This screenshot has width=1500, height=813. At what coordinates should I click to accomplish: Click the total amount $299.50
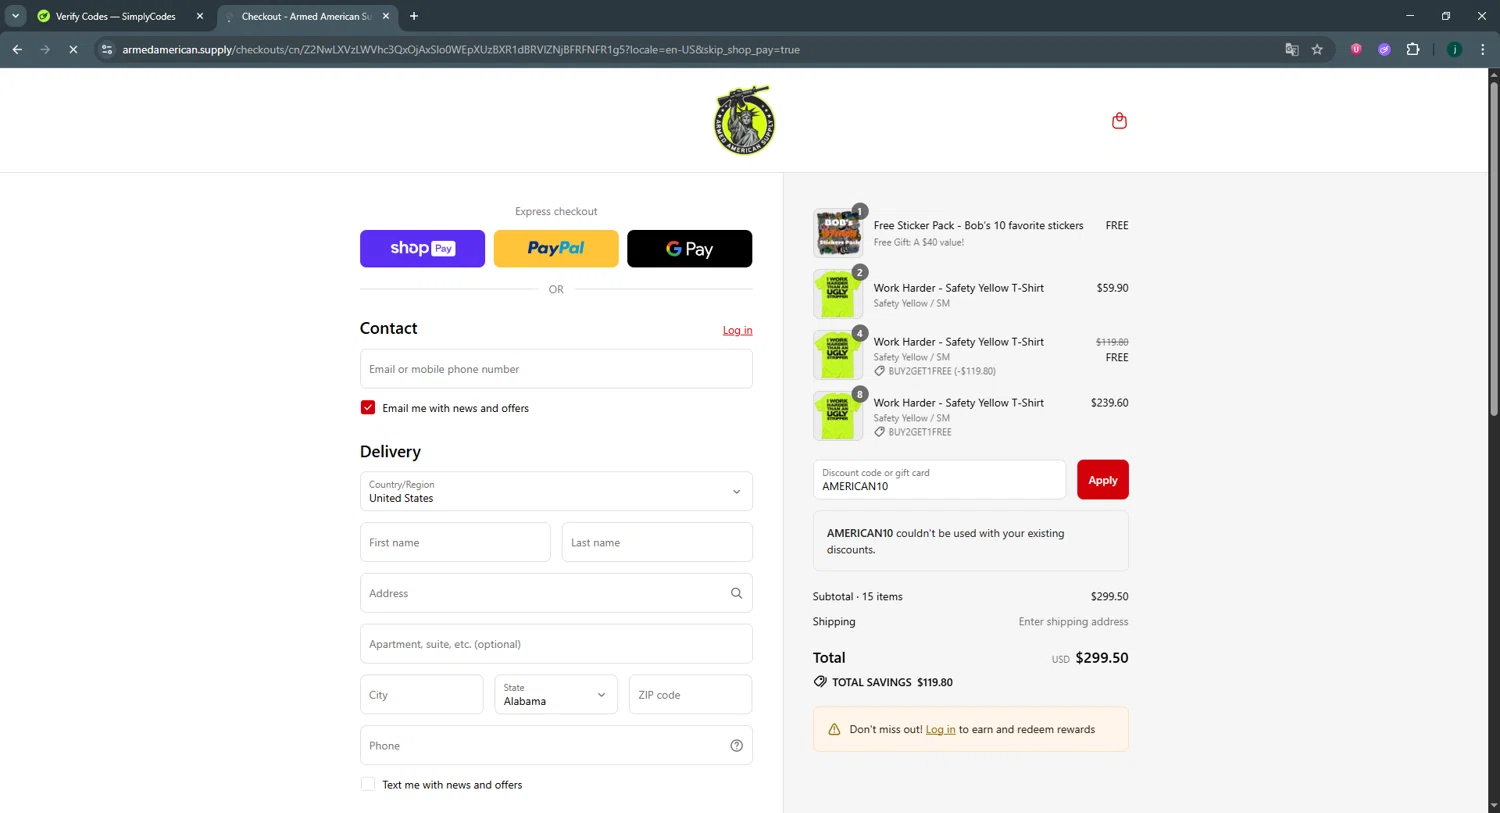(x=1101, y=658)
